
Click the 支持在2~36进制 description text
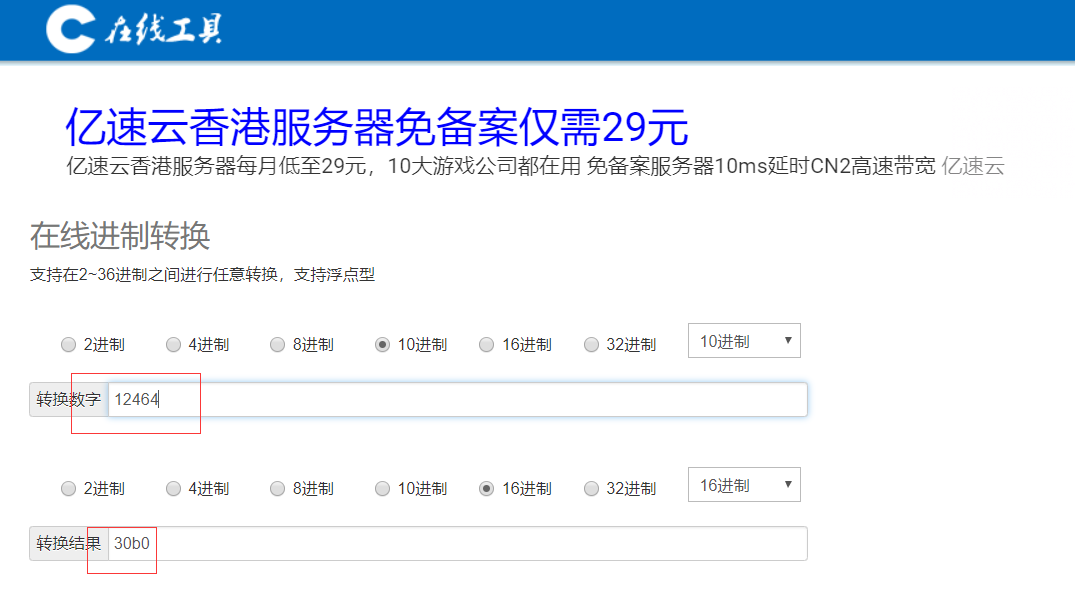[202, 275]
